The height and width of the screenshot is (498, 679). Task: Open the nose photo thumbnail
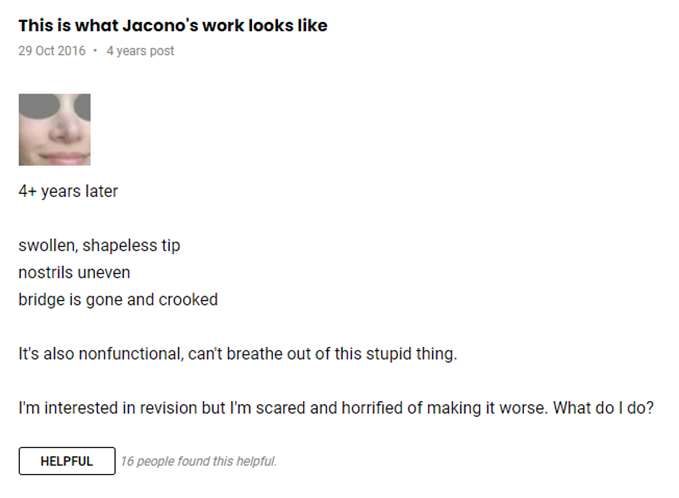[x=55, y=129]
